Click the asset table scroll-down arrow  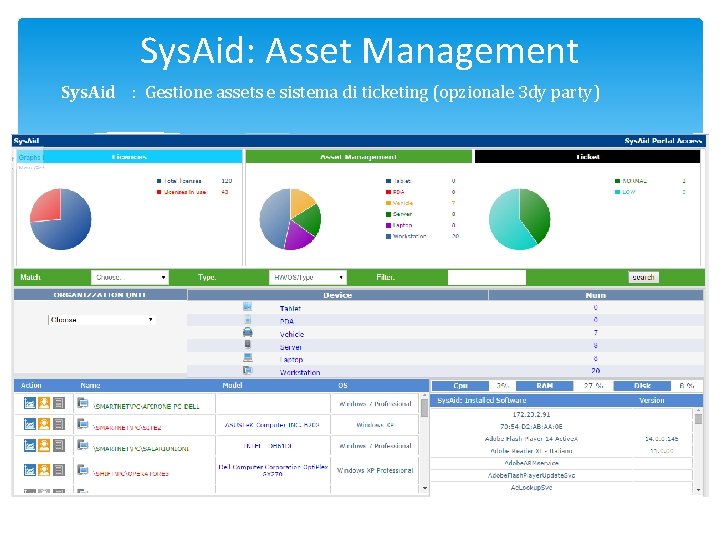pos(425,488)
